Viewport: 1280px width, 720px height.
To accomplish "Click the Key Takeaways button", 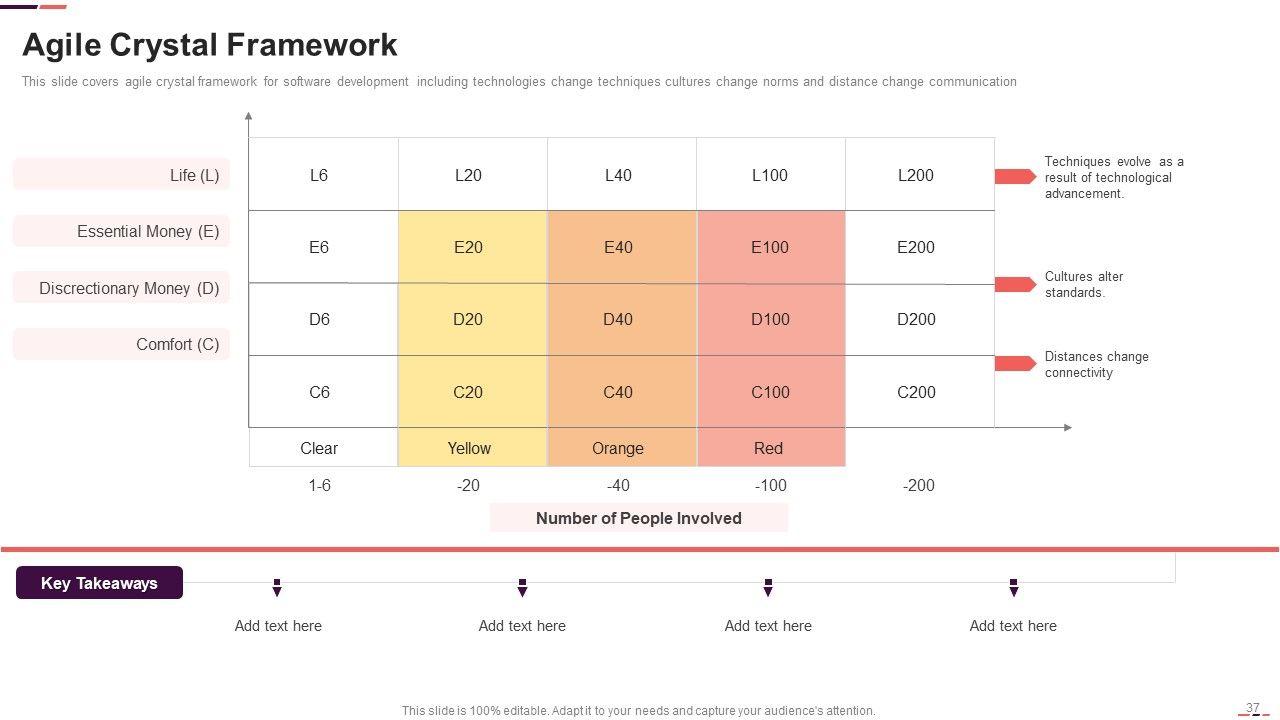I will click(99, 583).
